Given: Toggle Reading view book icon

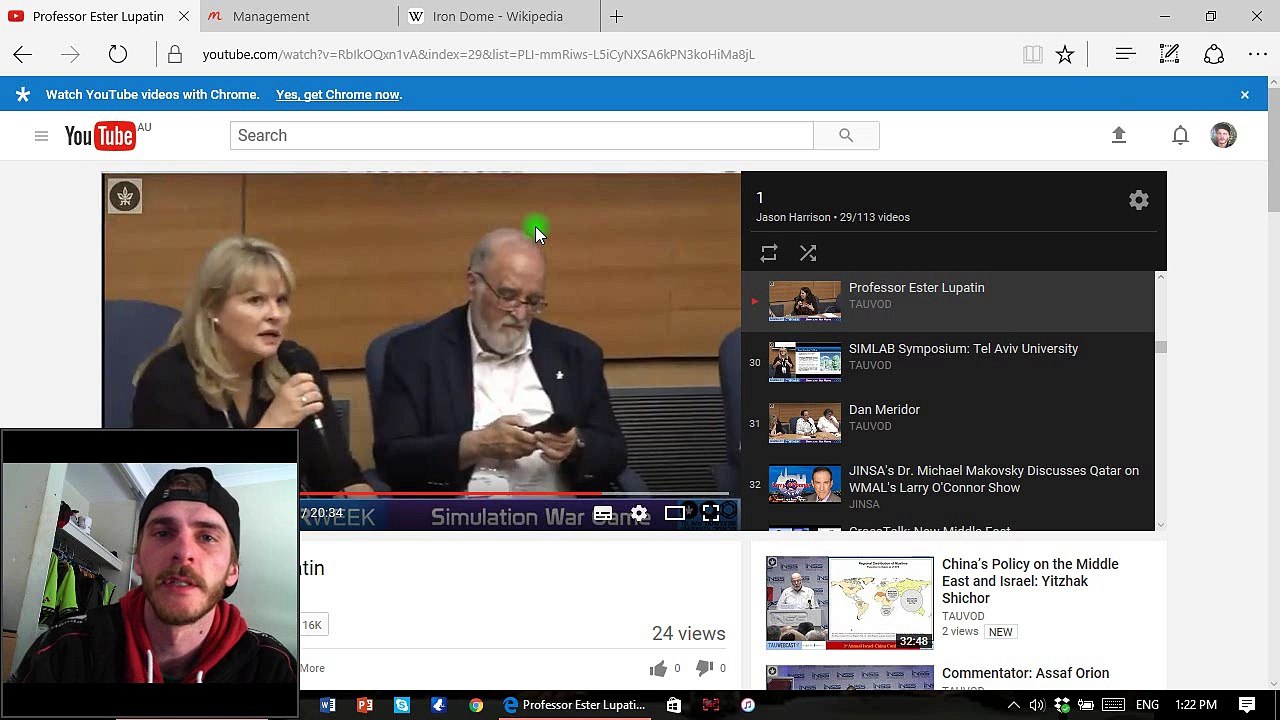Looking at the screenshot, I should (x=1033, y=55).
